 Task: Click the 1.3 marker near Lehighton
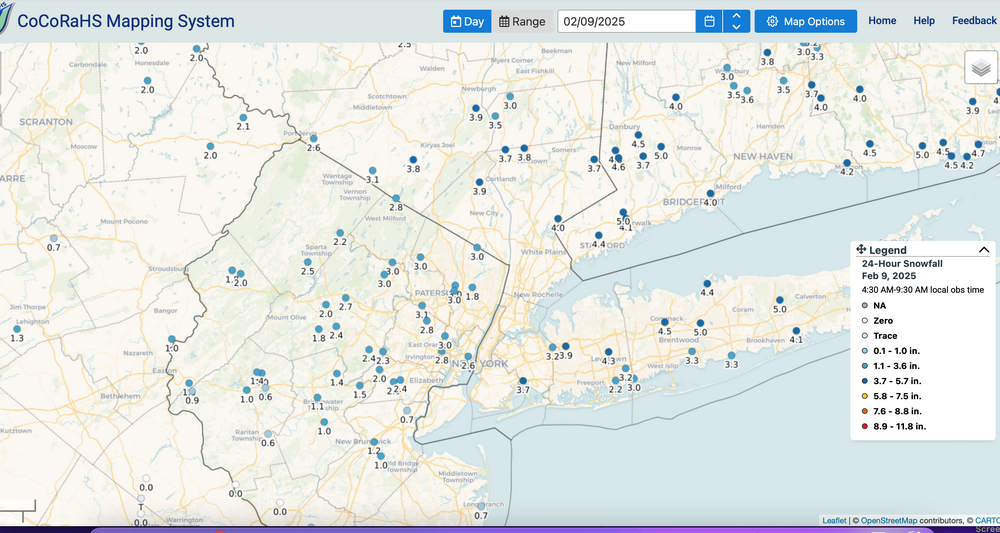(17, 329)
